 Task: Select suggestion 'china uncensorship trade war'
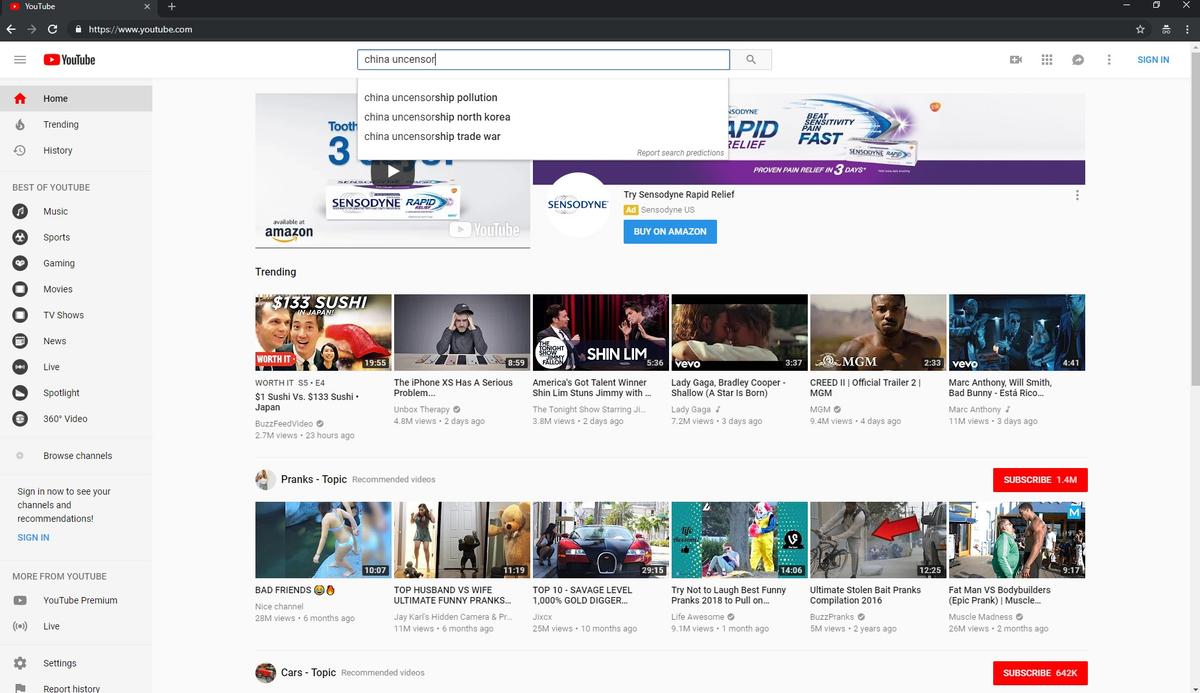(432, 136)
